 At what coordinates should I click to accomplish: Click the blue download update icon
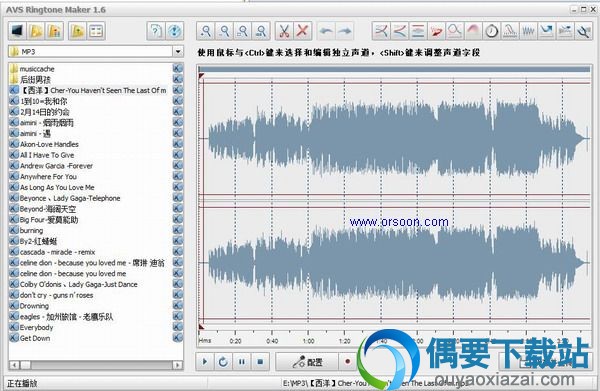click(x=174, y=31)
